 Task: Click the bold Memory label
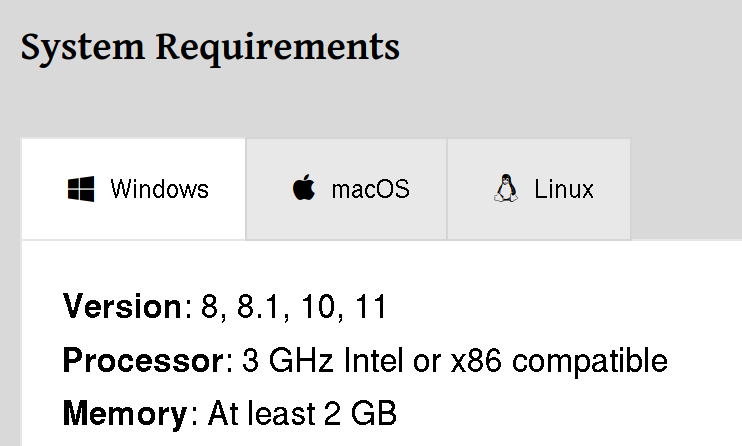tap(124, 412)
